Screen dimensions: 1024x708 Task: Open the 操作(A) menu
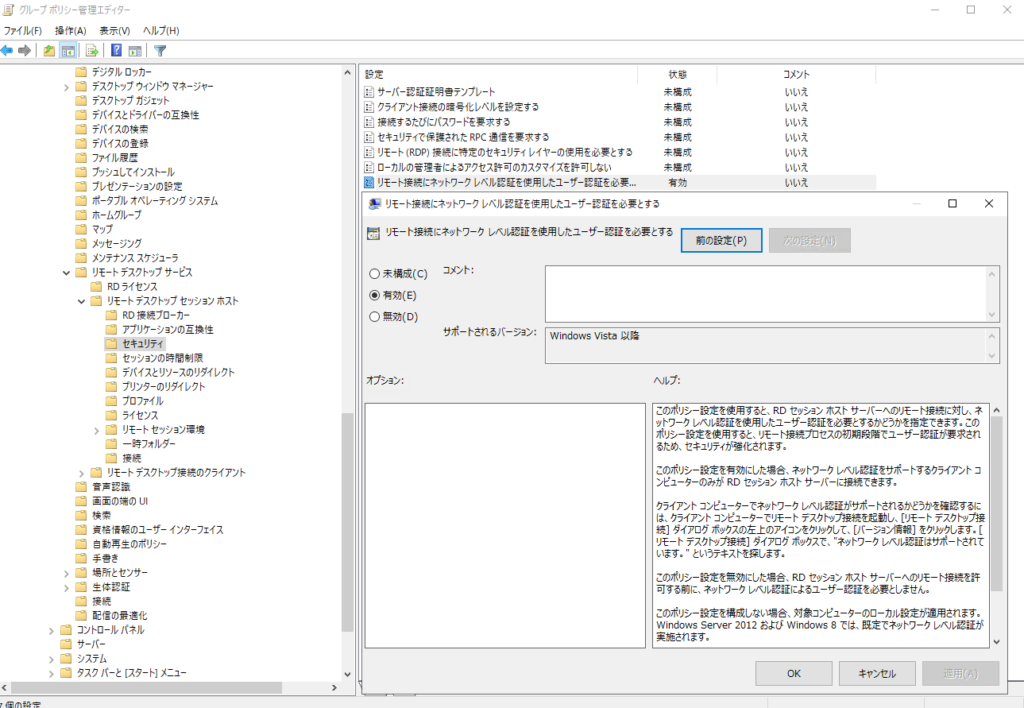tap(71, 31)
